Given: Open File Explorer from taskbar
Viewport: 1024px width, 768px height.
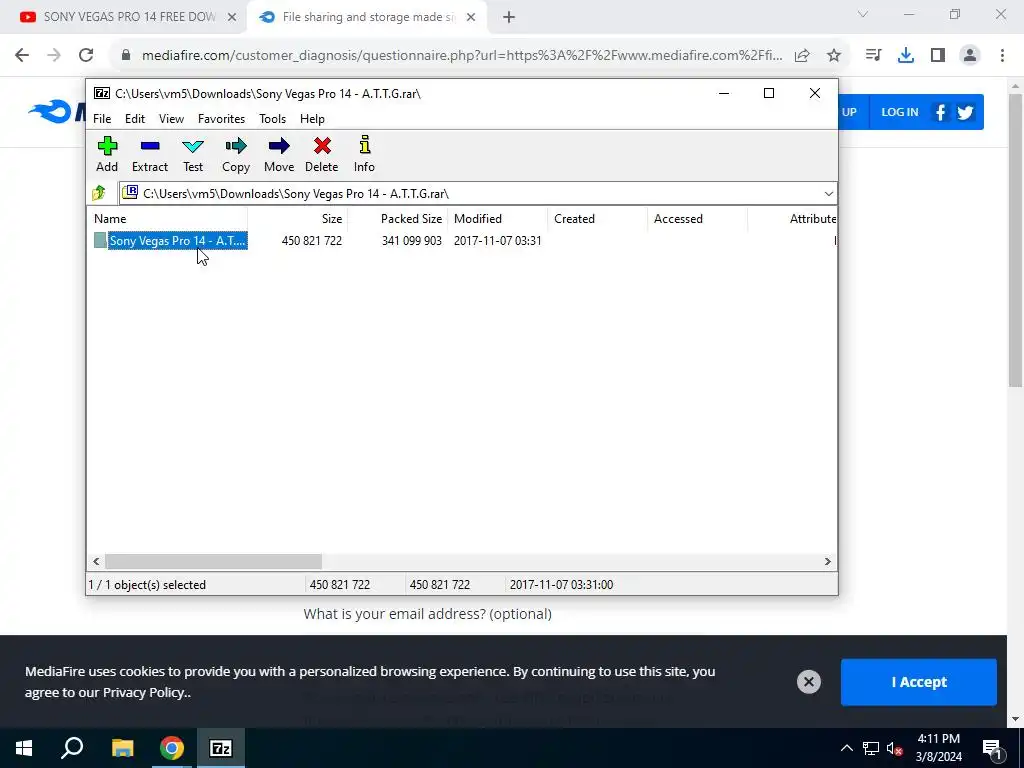Looking at the screenshot, I should click(x=122, y=748).
